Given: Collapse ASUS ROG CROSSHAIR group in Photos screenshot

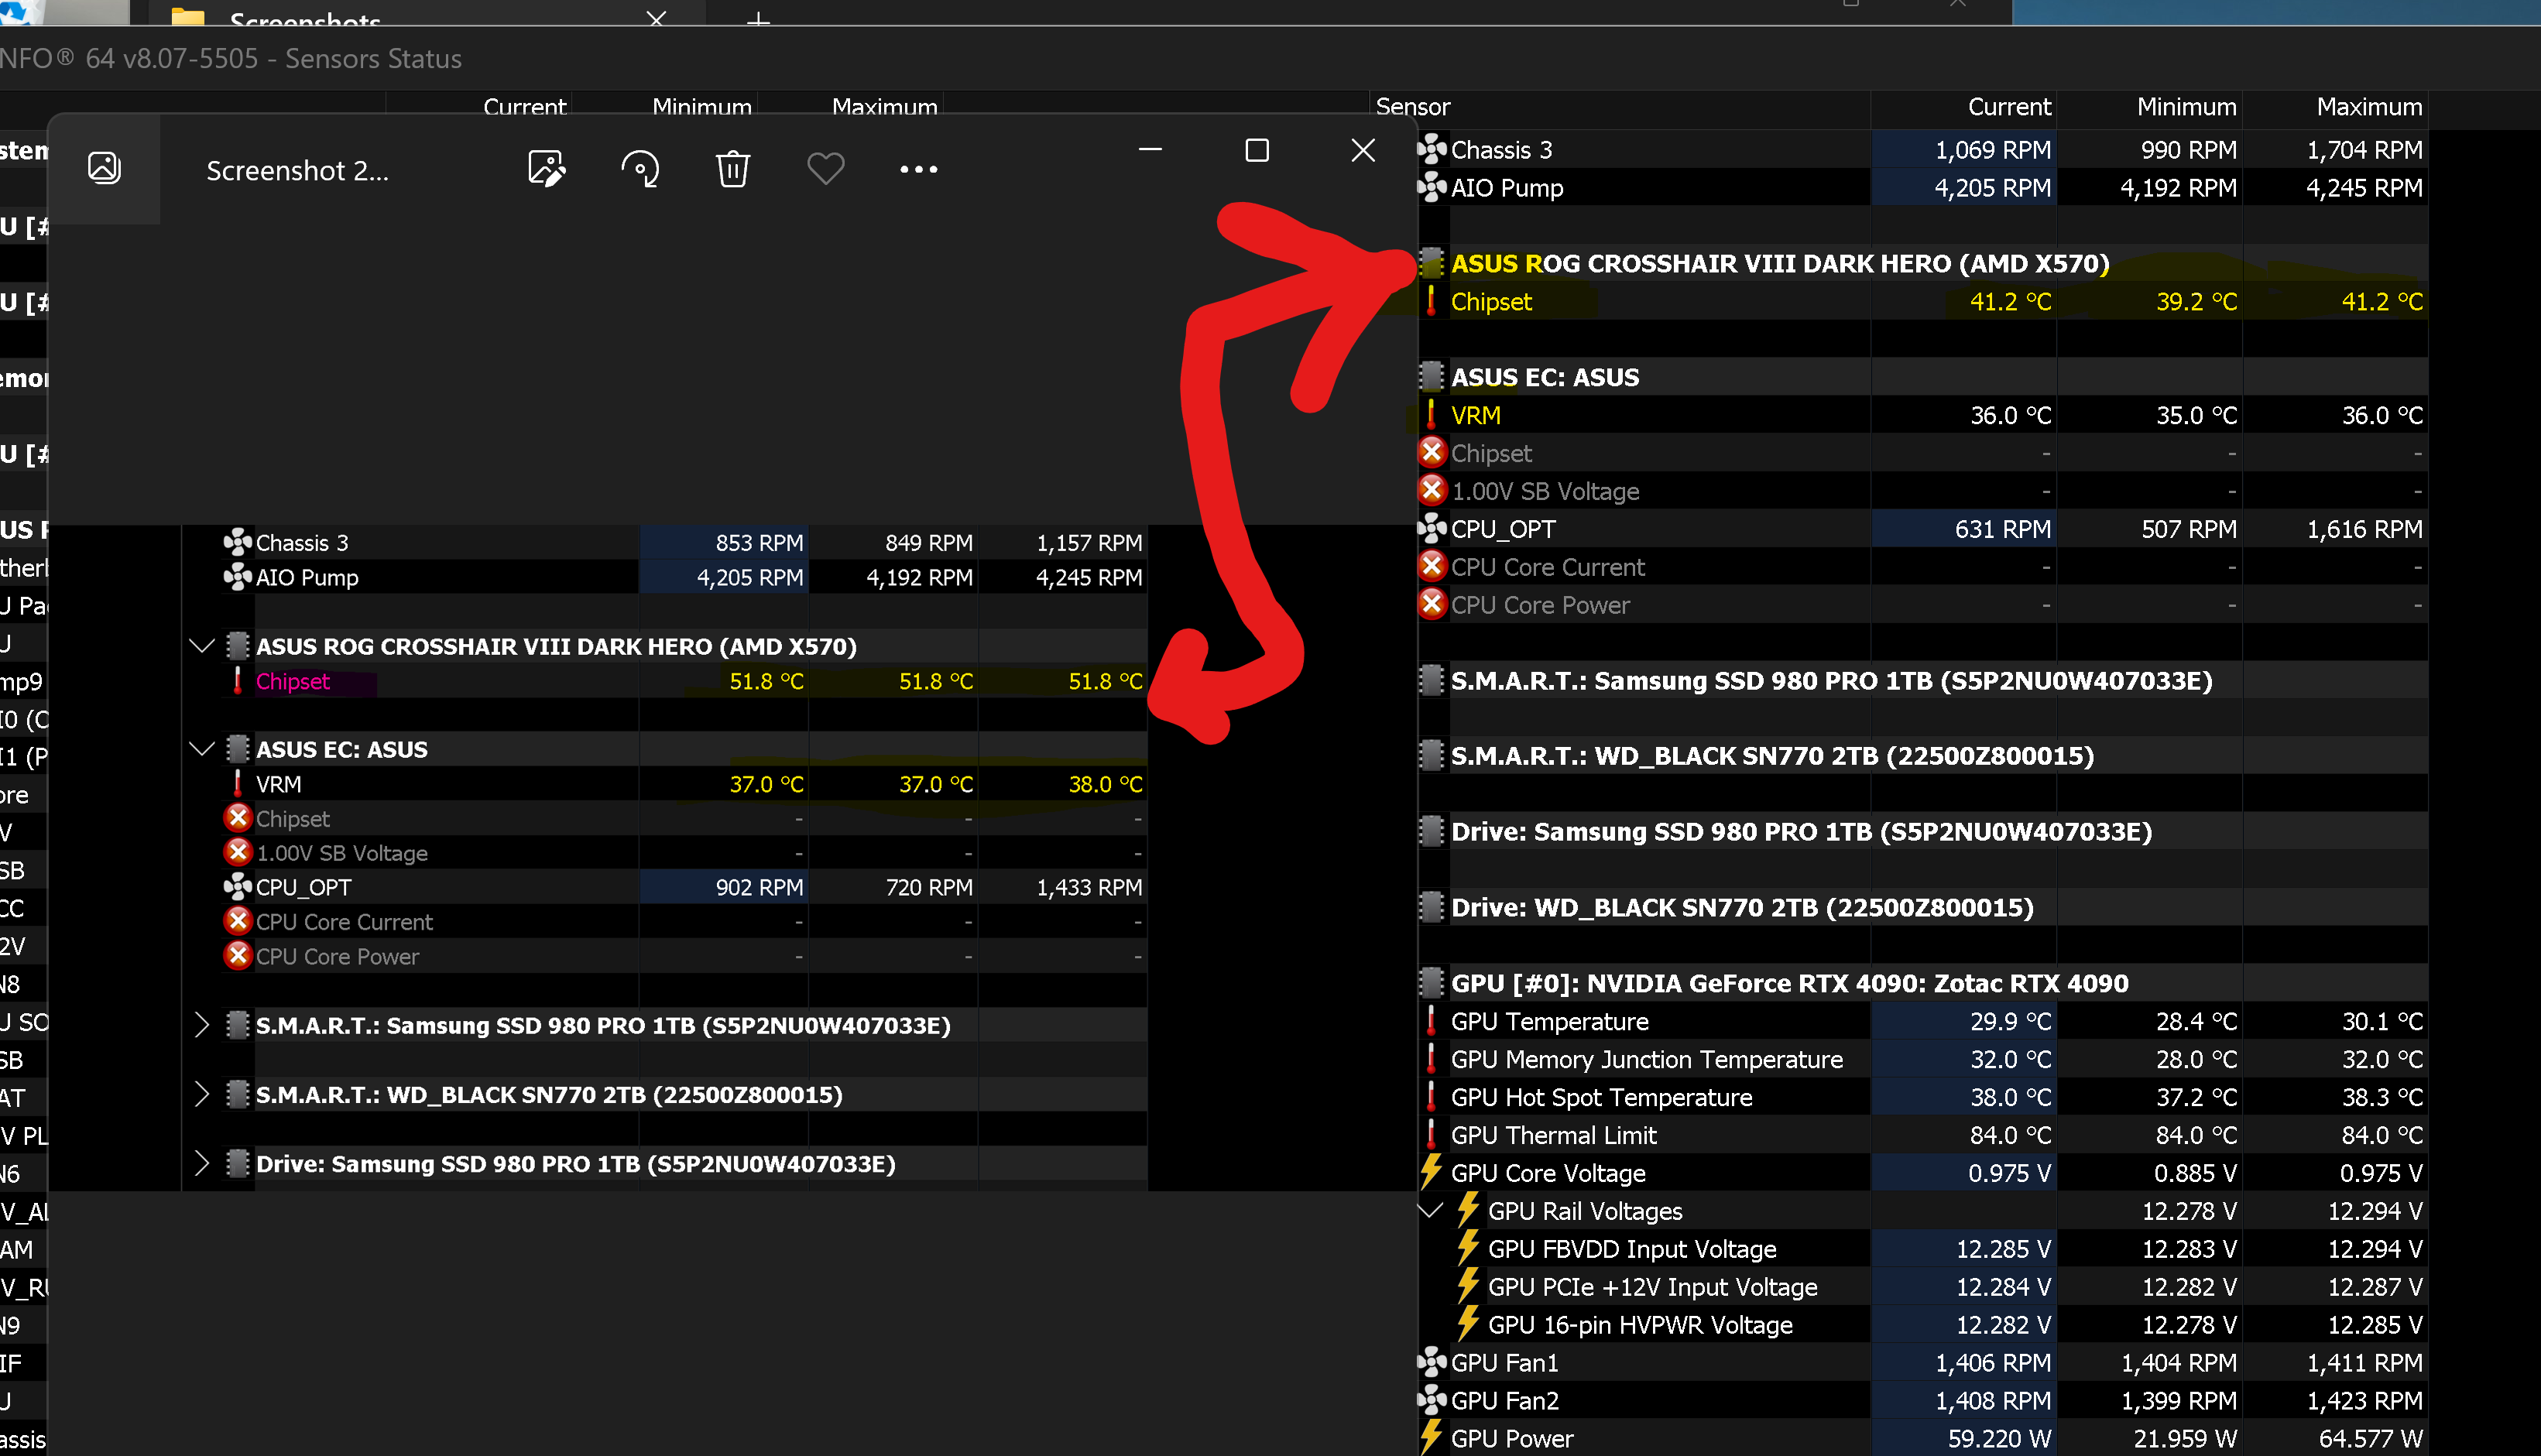Looking at the screenshot, I should coord(202,646).
